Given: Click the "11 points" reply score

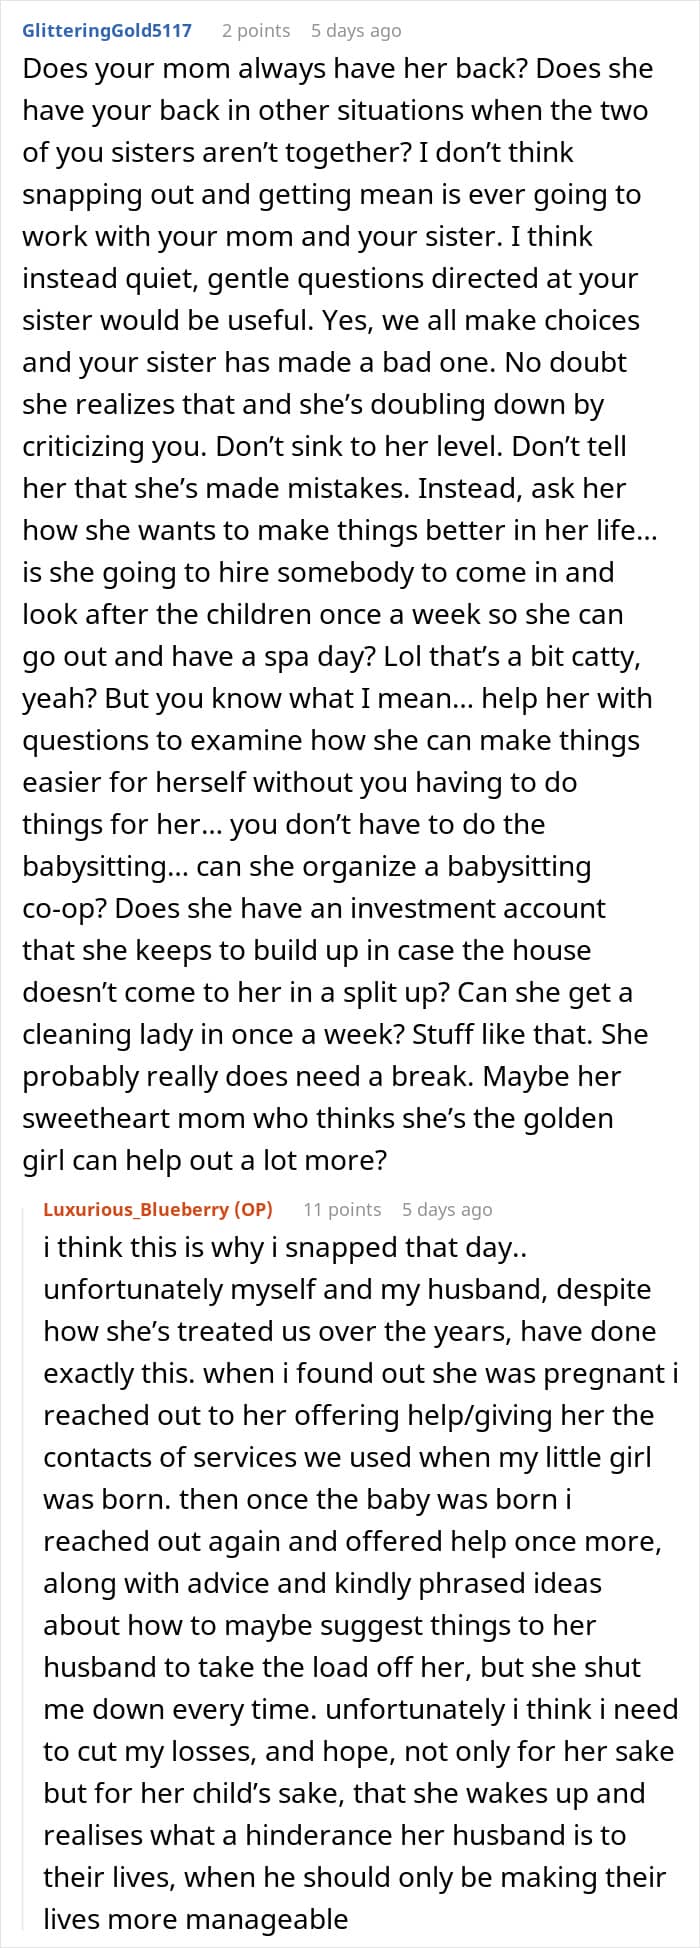Looking at the screenshot, I should (x=342, y=1209).
